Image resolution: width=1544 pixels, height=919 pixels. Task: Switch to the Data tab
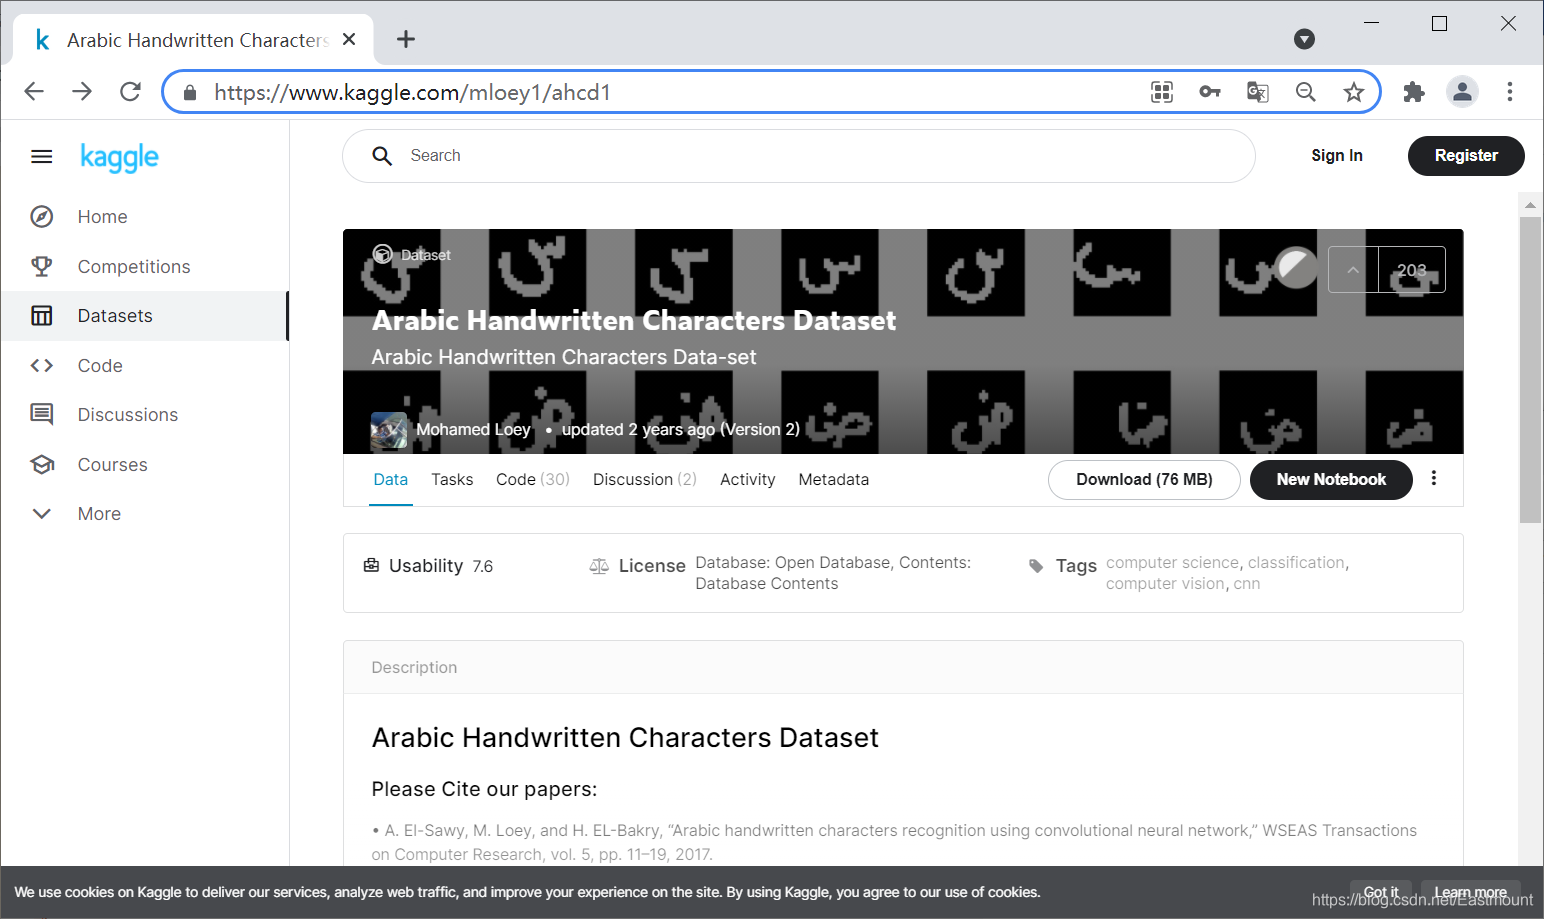(390, 480)
